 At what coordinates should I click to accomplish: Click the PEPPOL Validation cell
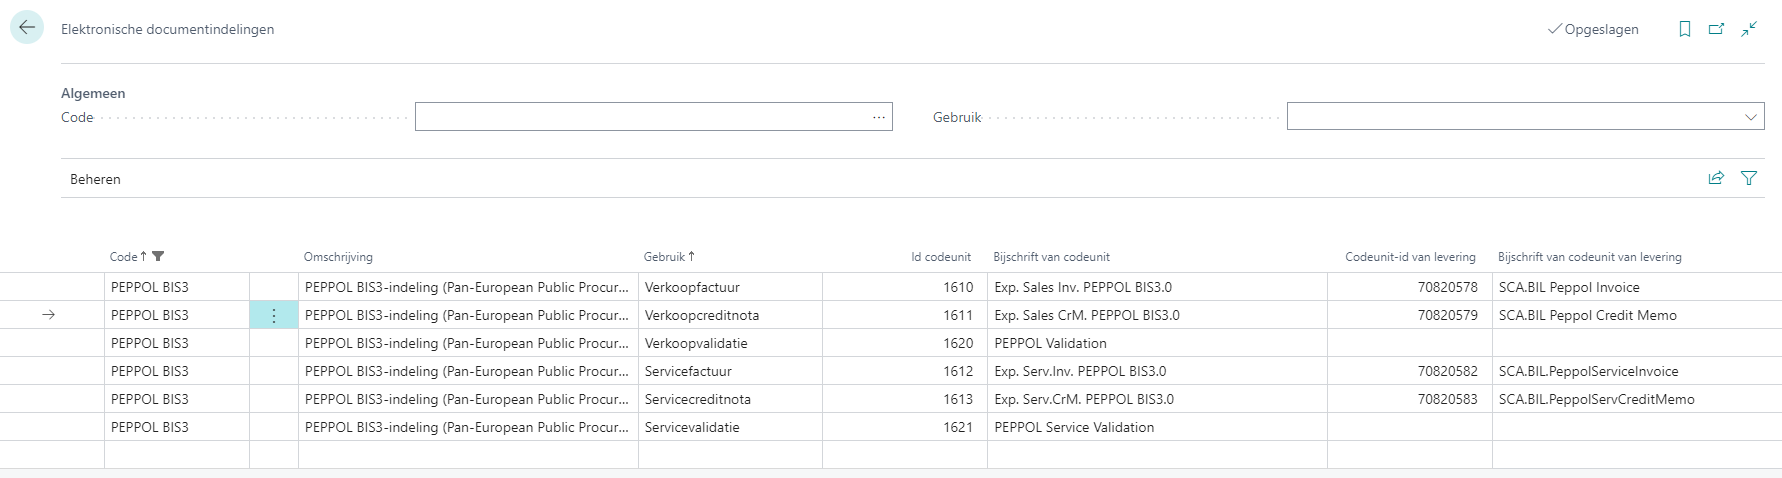tap(1157, 343)
